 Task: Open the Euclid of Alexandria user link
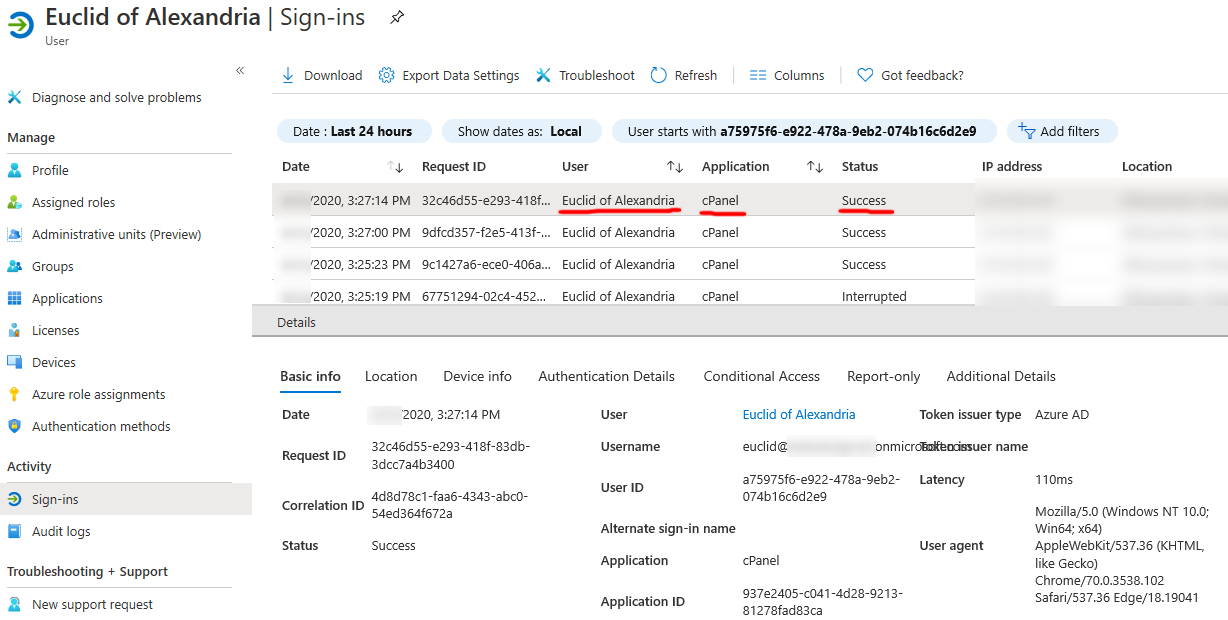(x=799, y=414)
